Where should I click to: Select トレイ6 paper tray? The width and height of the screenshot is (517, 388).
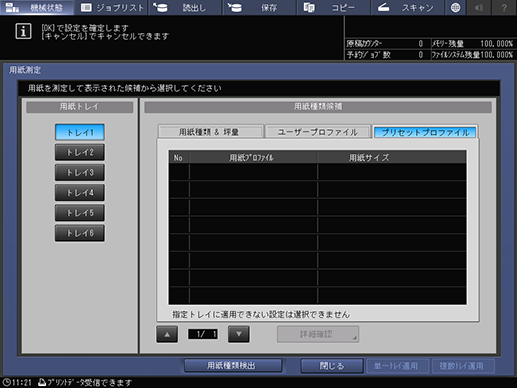[80, 233]
